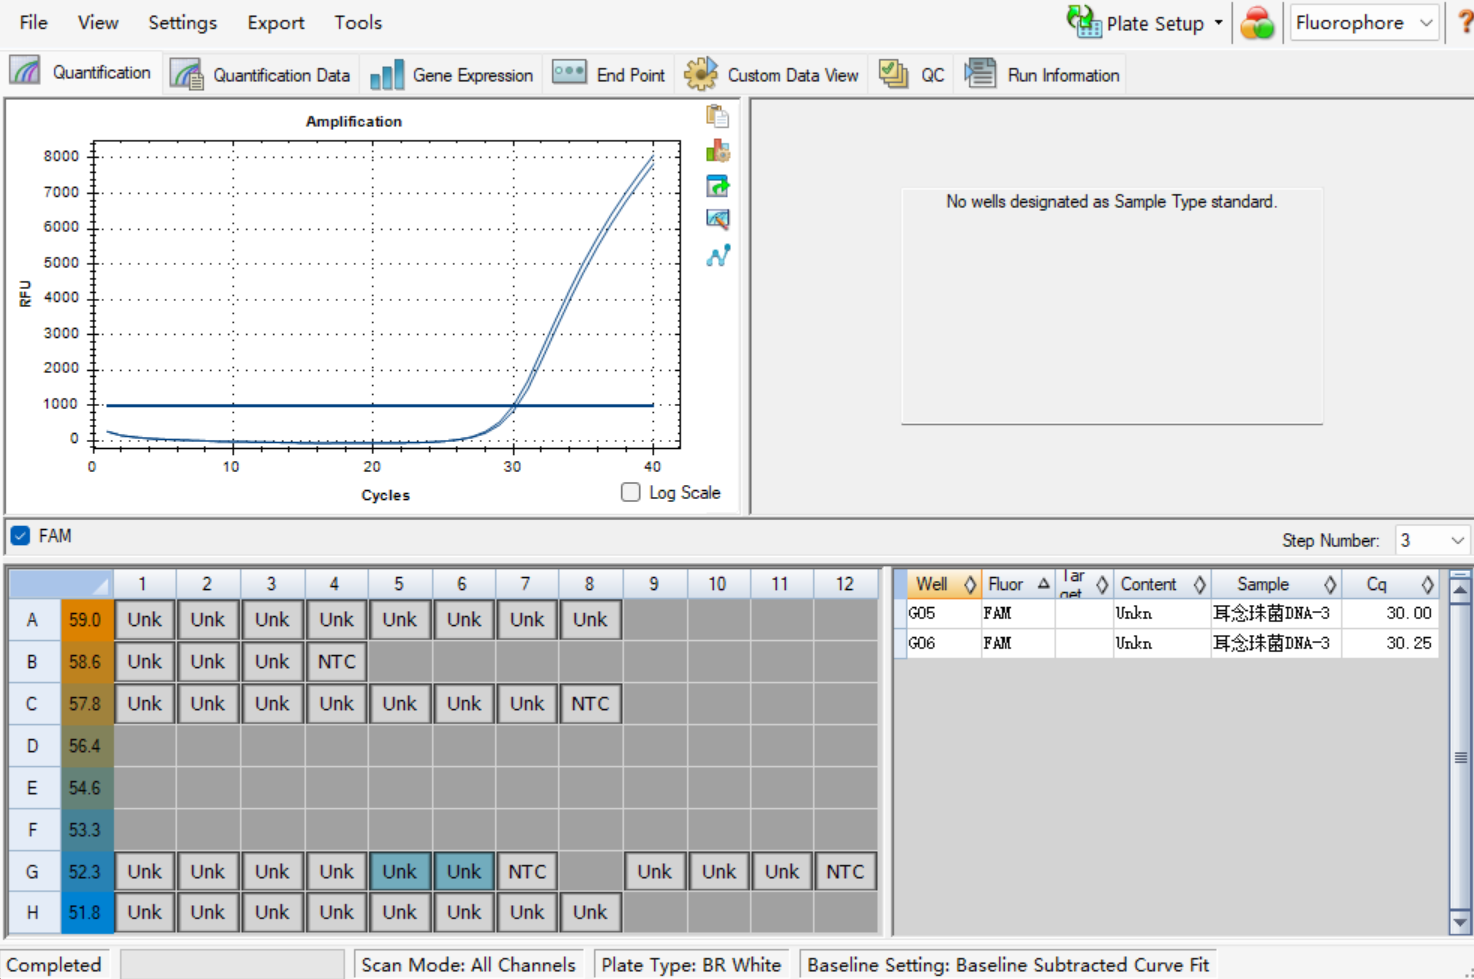Uncheck the FAM fluorophore checkbox
1474x979 pixels.
tap(20, 536)
